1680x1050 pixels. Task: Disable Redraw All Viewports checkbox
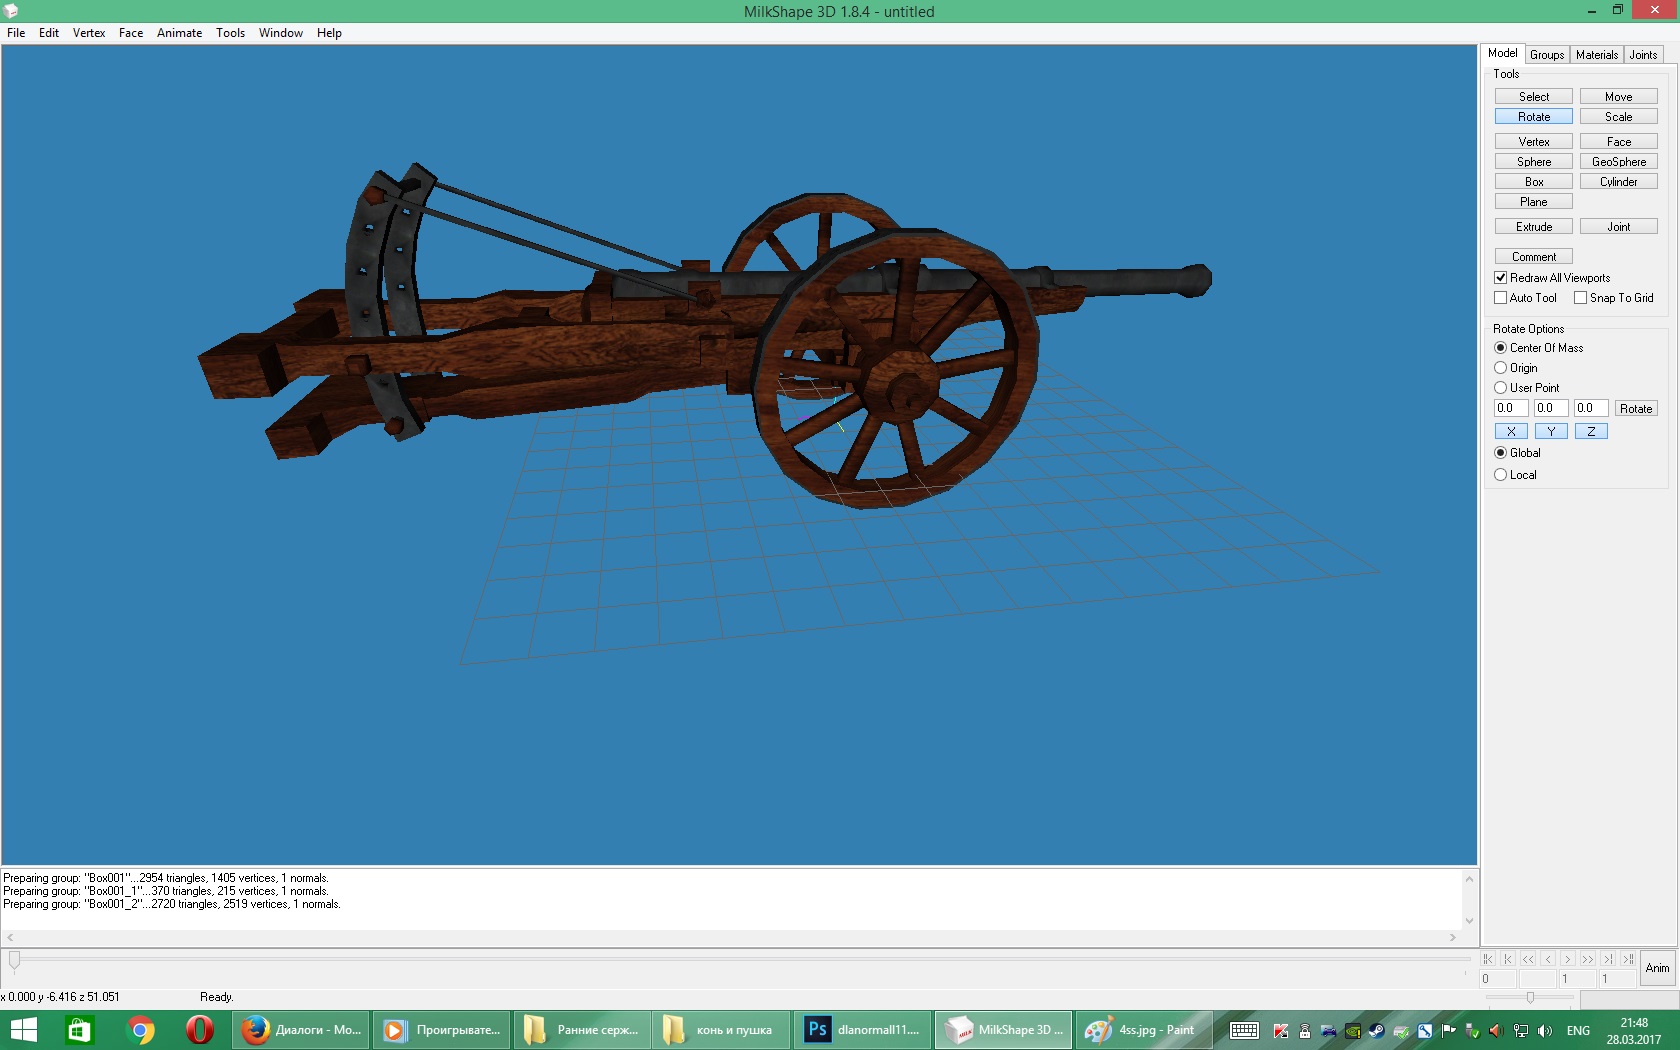pos(1501,278)
